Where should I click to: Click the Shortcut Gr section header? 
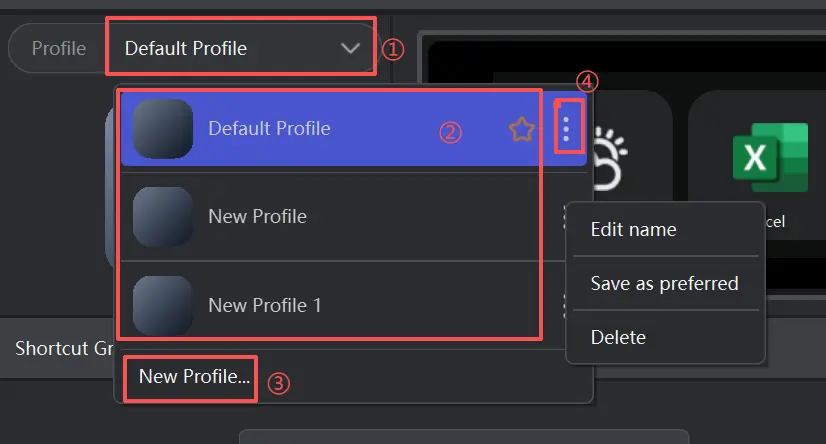64,348
